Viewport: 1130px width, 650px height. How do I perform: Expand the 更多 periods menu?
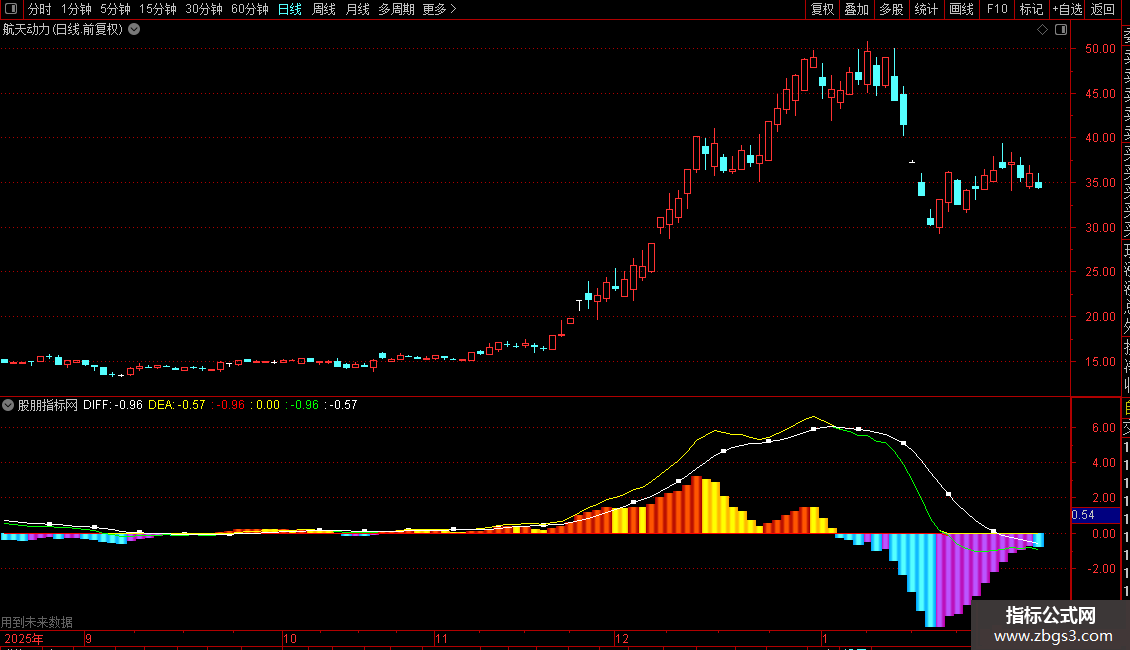440,9
